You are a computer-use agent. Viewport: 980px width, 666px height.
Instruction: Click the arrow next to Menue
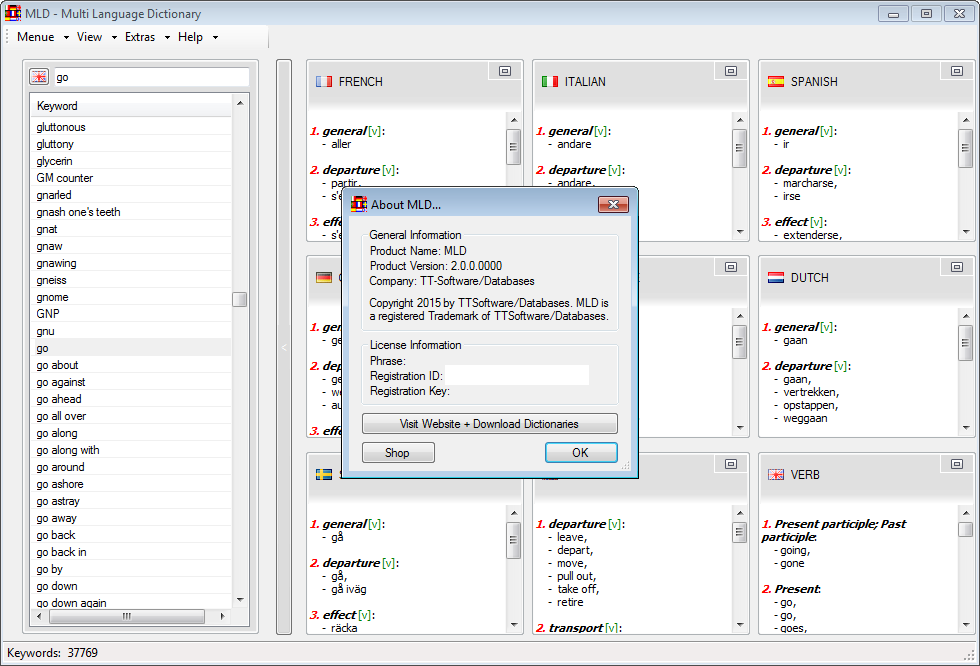pyautogui.click(x=66, y=37)
